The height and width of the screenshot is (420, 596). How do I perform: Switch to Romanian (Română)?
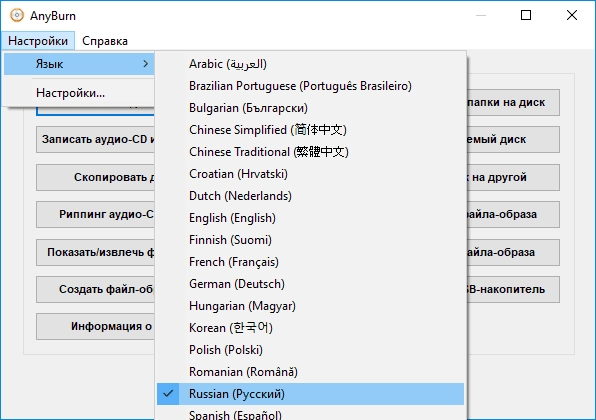pos(310,372)
